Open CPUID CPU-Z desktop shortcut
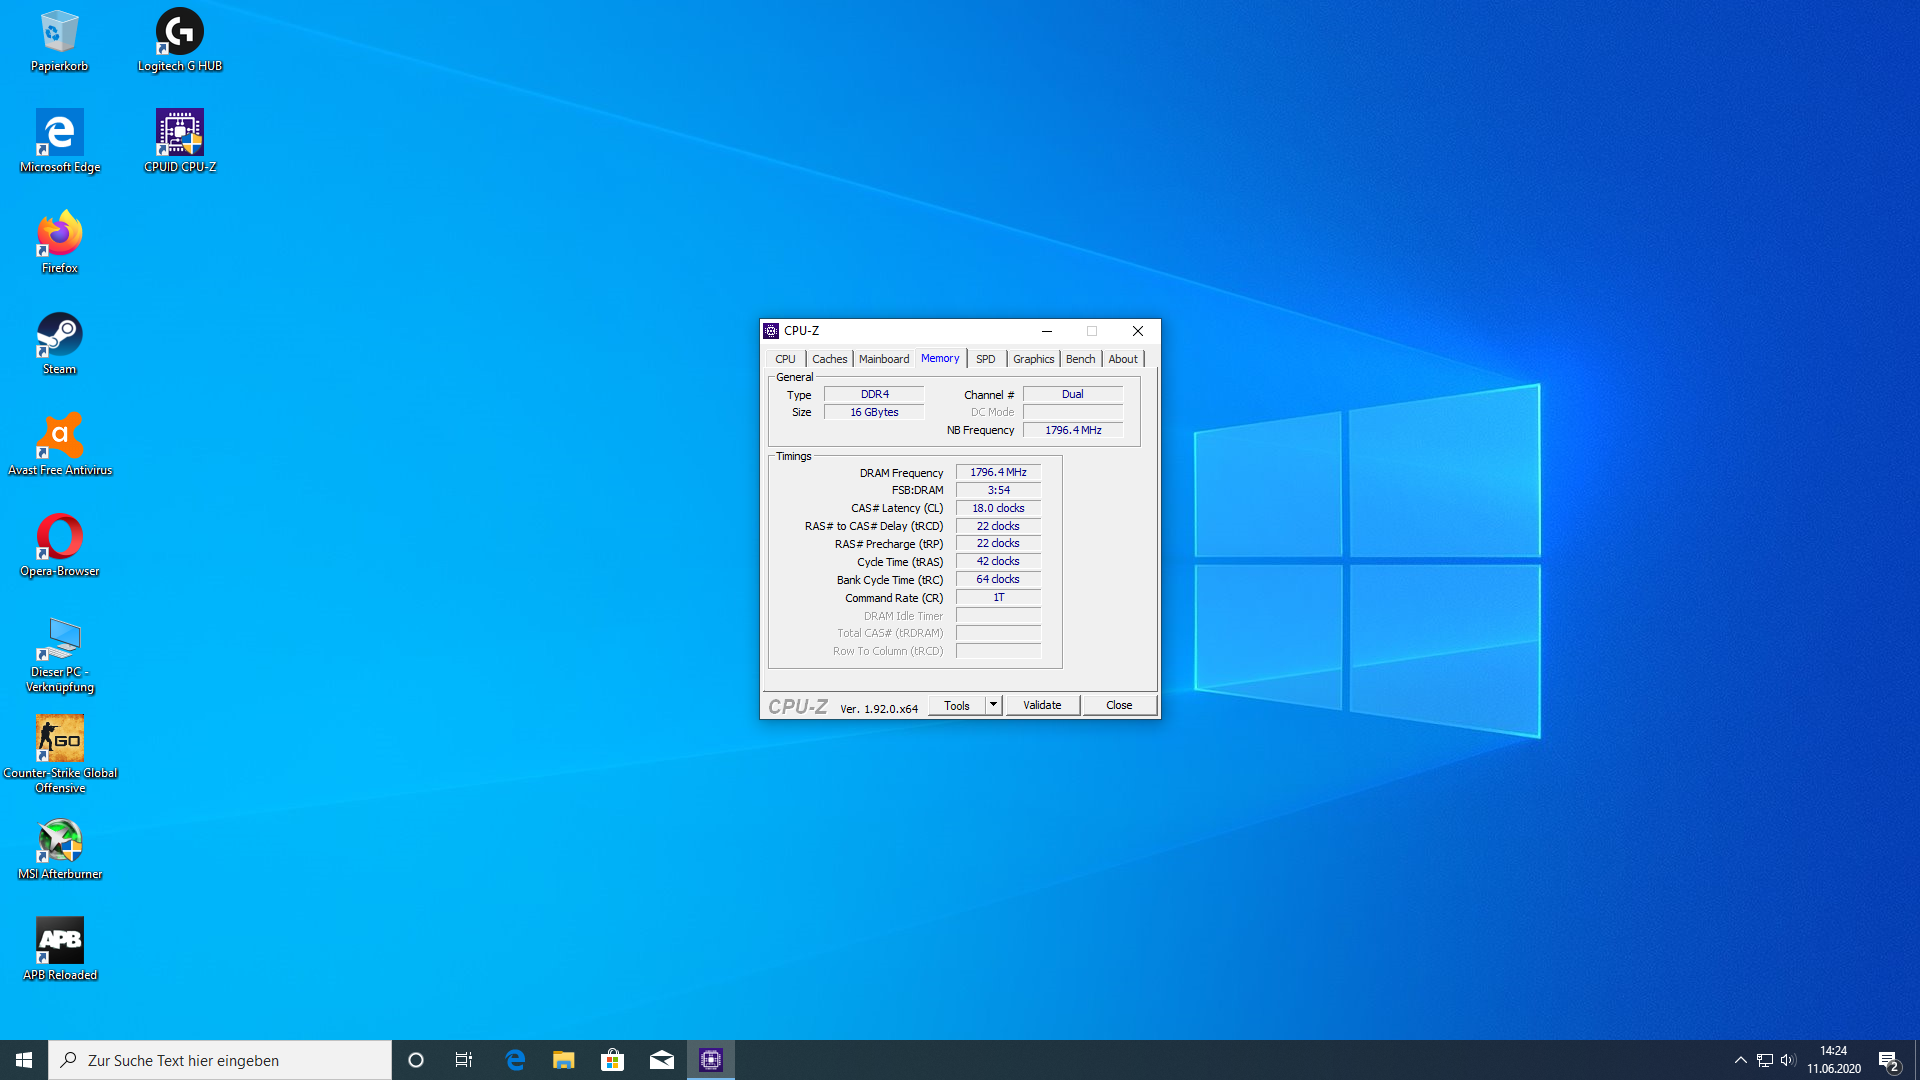 click(x=180, y=132)
